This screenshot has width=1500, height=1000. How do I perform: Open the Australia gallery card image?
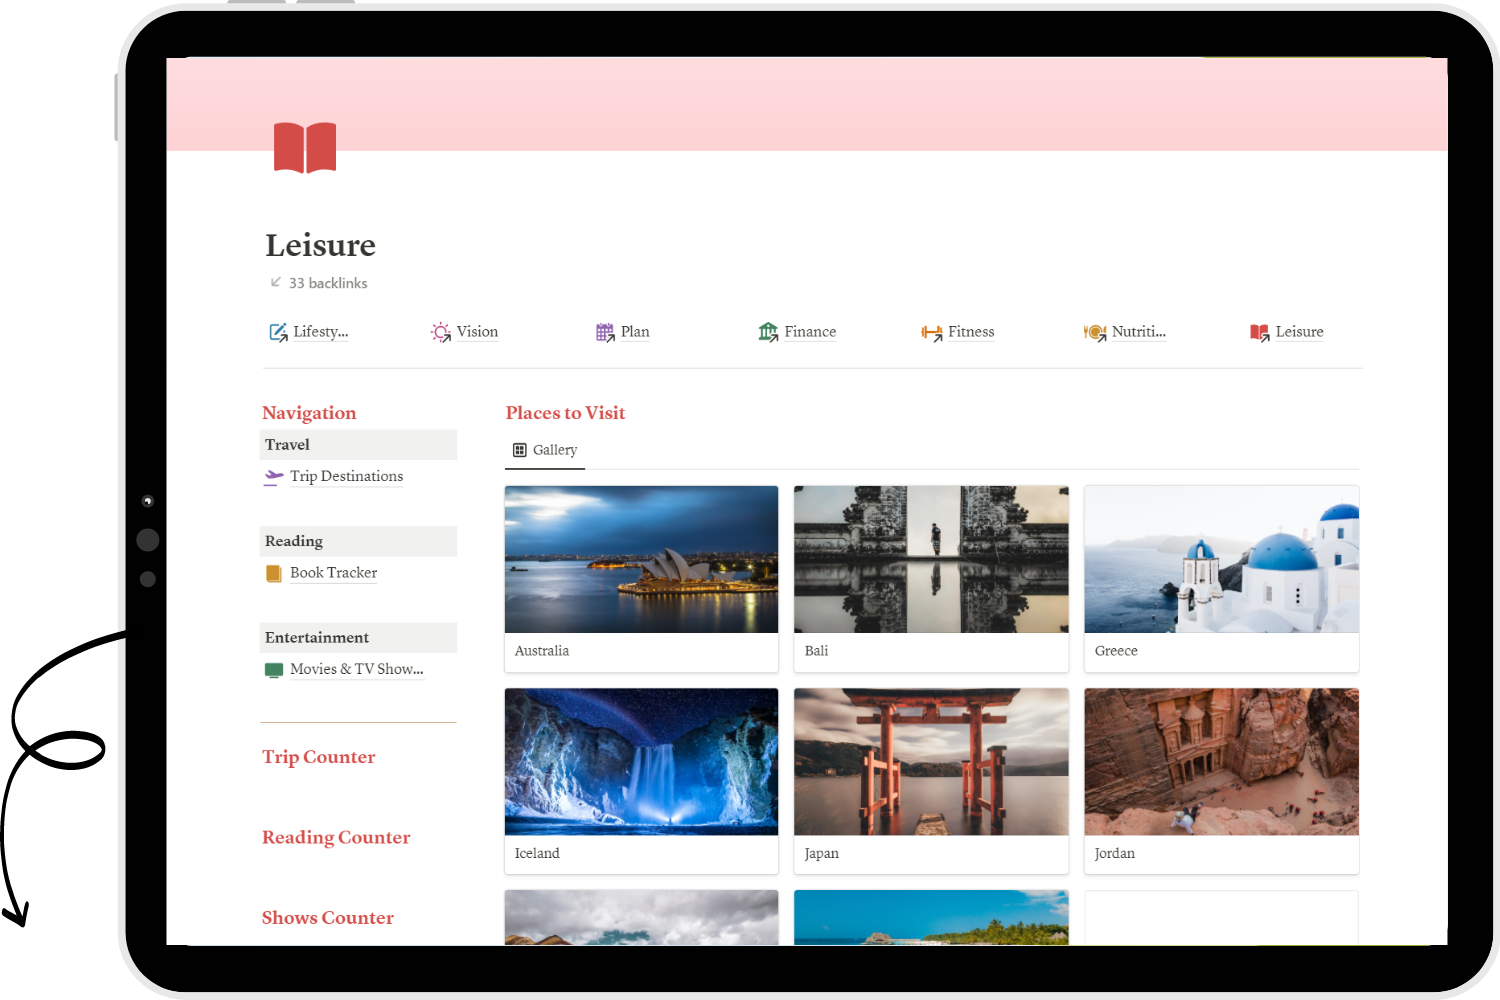[x=641, y=559]
